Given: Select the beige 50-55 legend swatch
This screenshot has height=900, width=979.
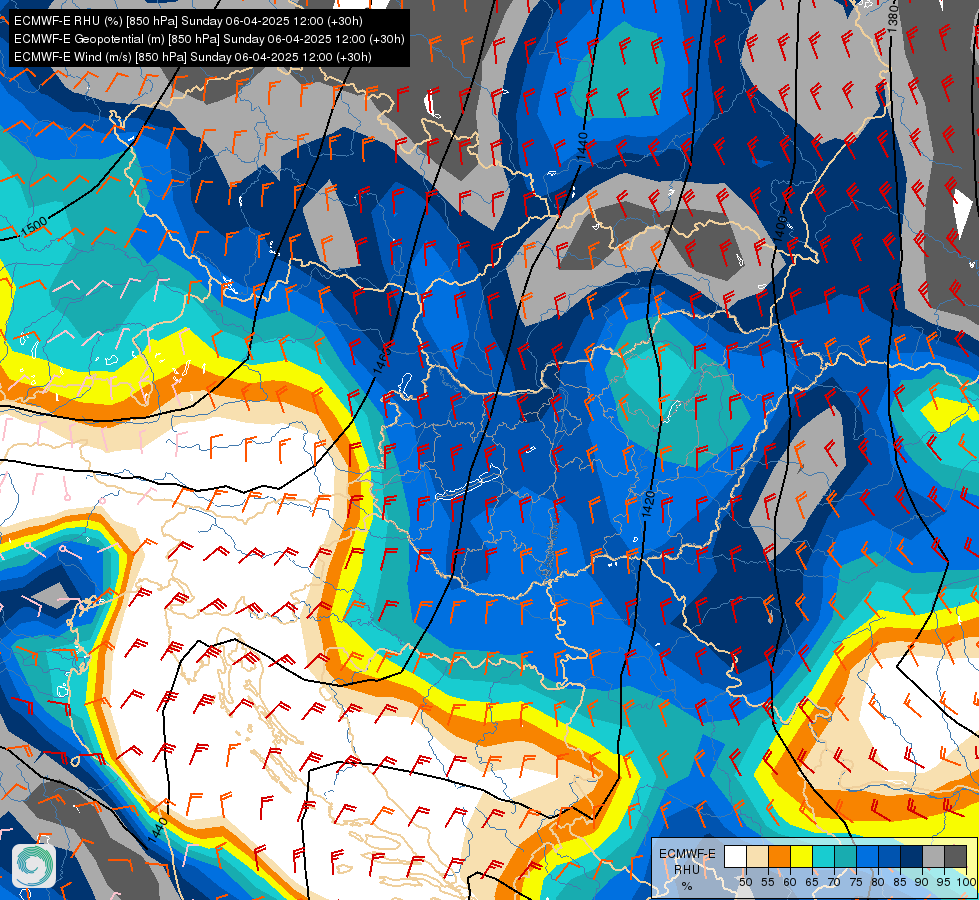Looking at the screenshot, I should [x=757, y=856].
